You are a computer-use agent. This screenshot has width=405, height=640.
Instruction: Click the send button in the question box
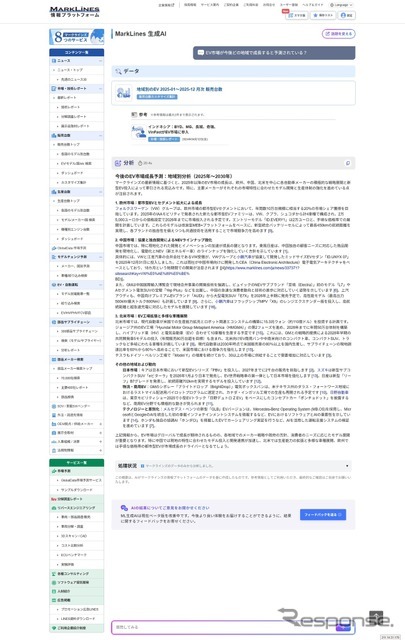click(343, 627)
